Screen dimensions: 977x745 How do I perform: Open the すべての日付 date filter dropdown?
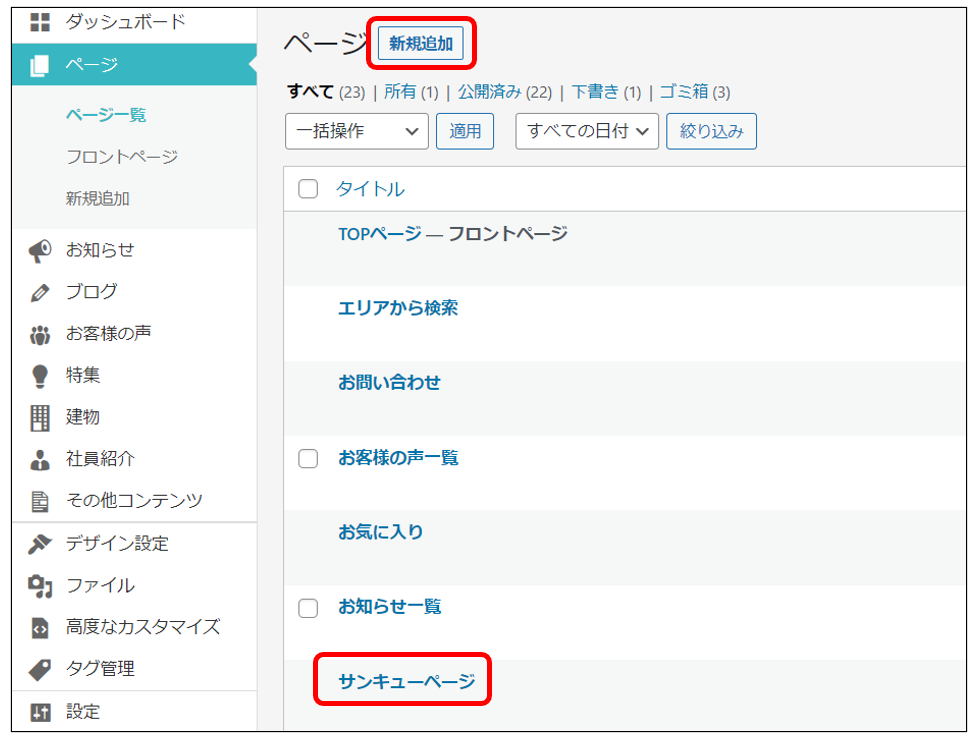pos(587,131)
